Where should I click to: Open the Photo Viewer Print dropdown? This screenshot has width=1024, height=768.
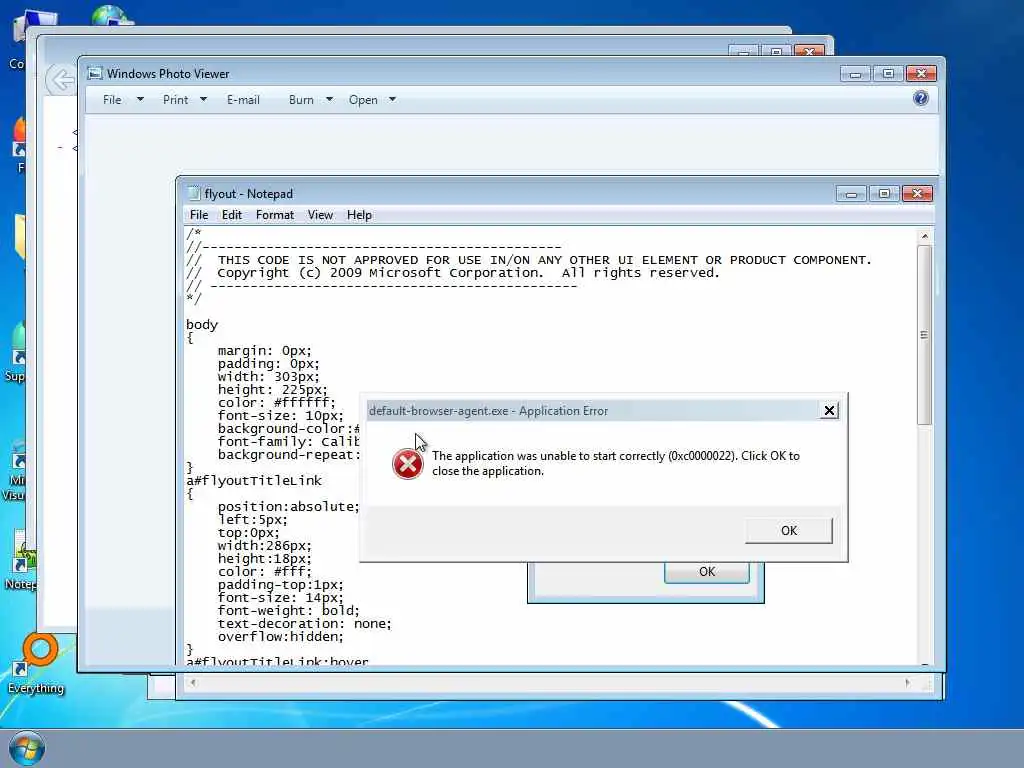(x=184, y=100)
